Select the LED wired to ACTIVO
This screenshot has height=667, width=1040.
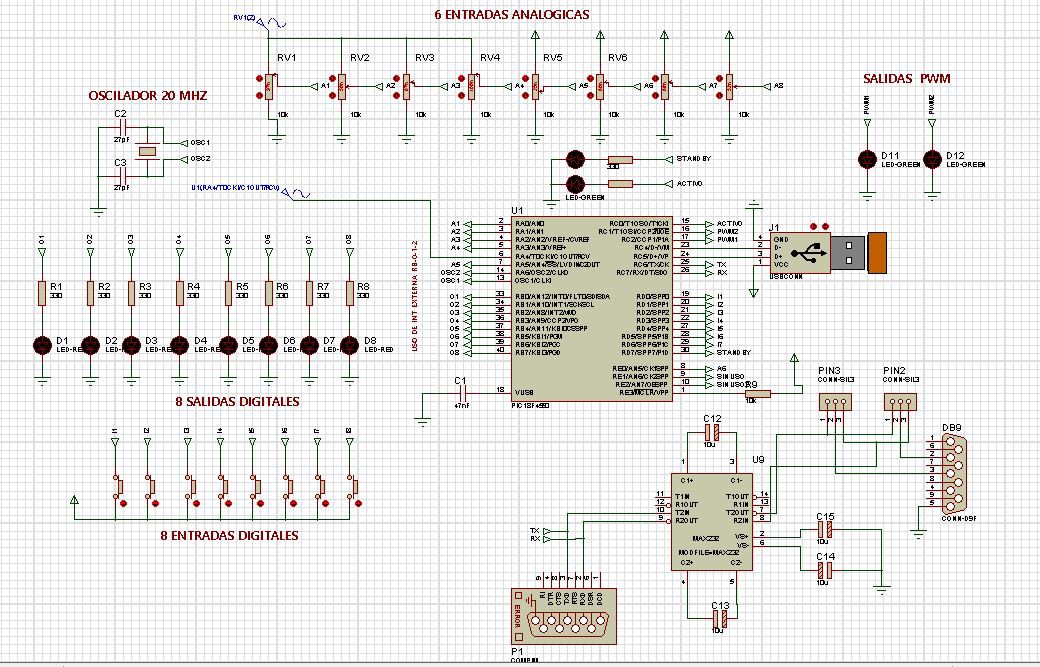click(x=575, y=184)
